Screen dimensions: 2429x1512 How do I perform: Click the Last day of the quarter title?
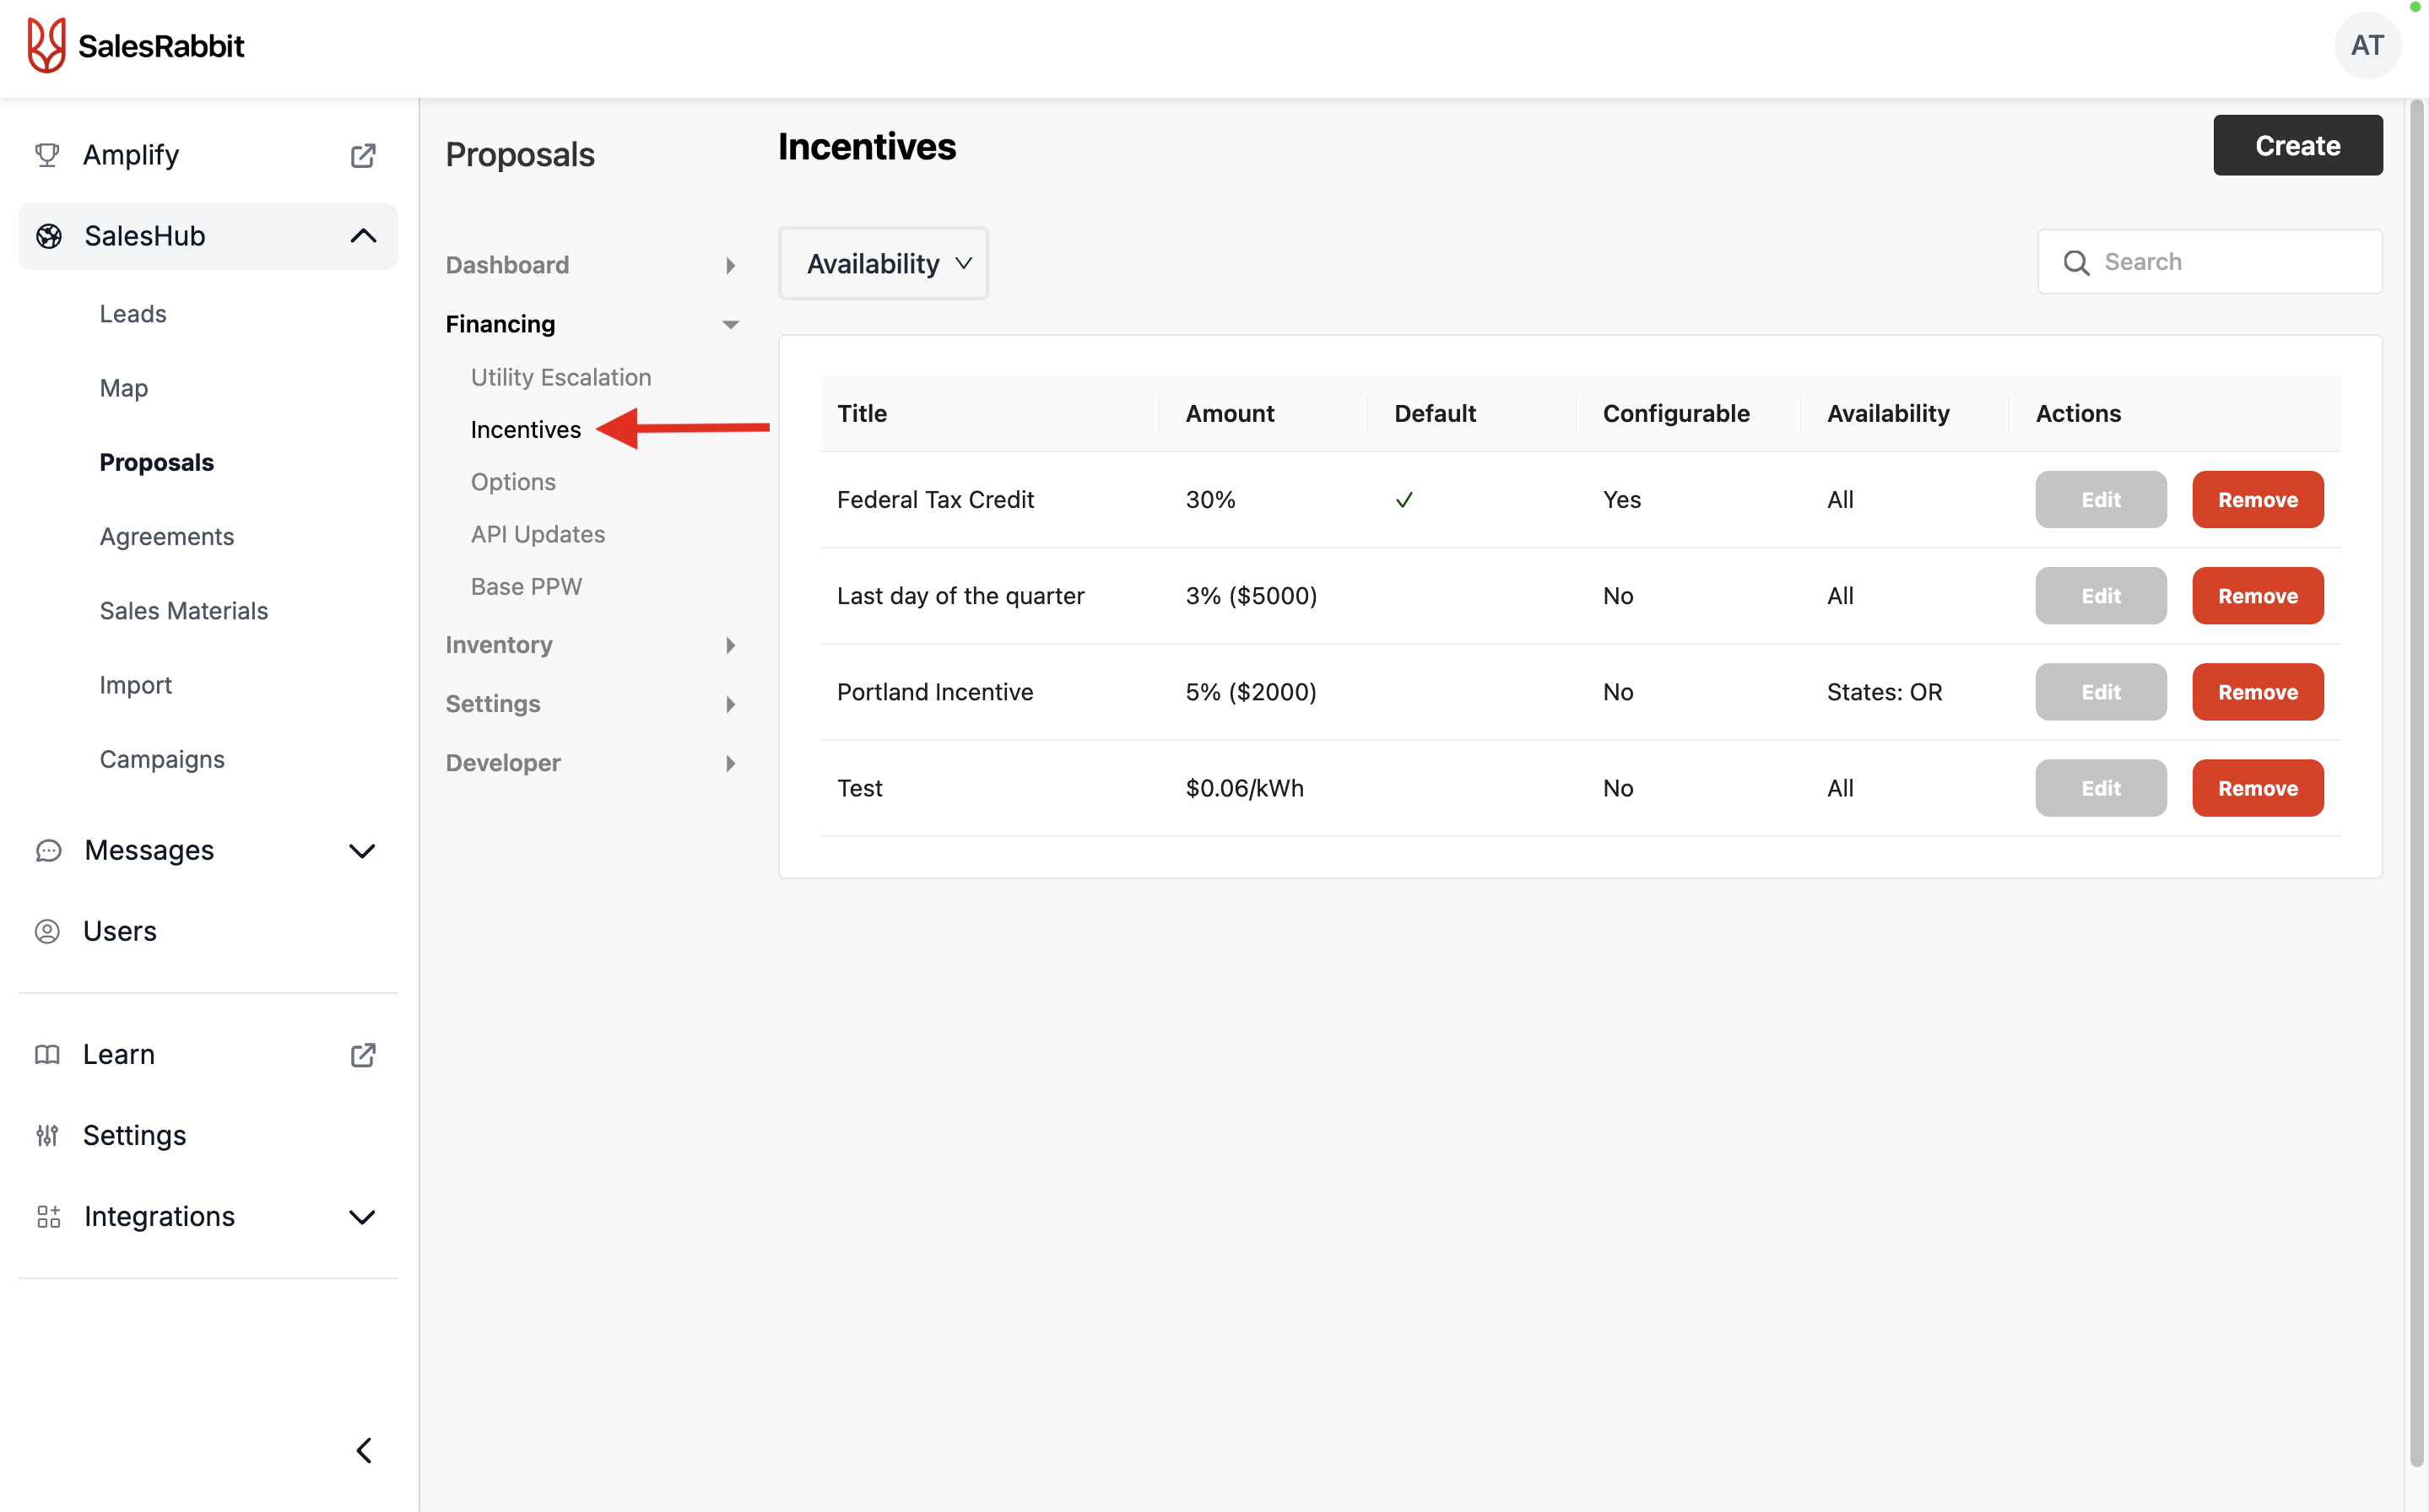tap(960, 596)
